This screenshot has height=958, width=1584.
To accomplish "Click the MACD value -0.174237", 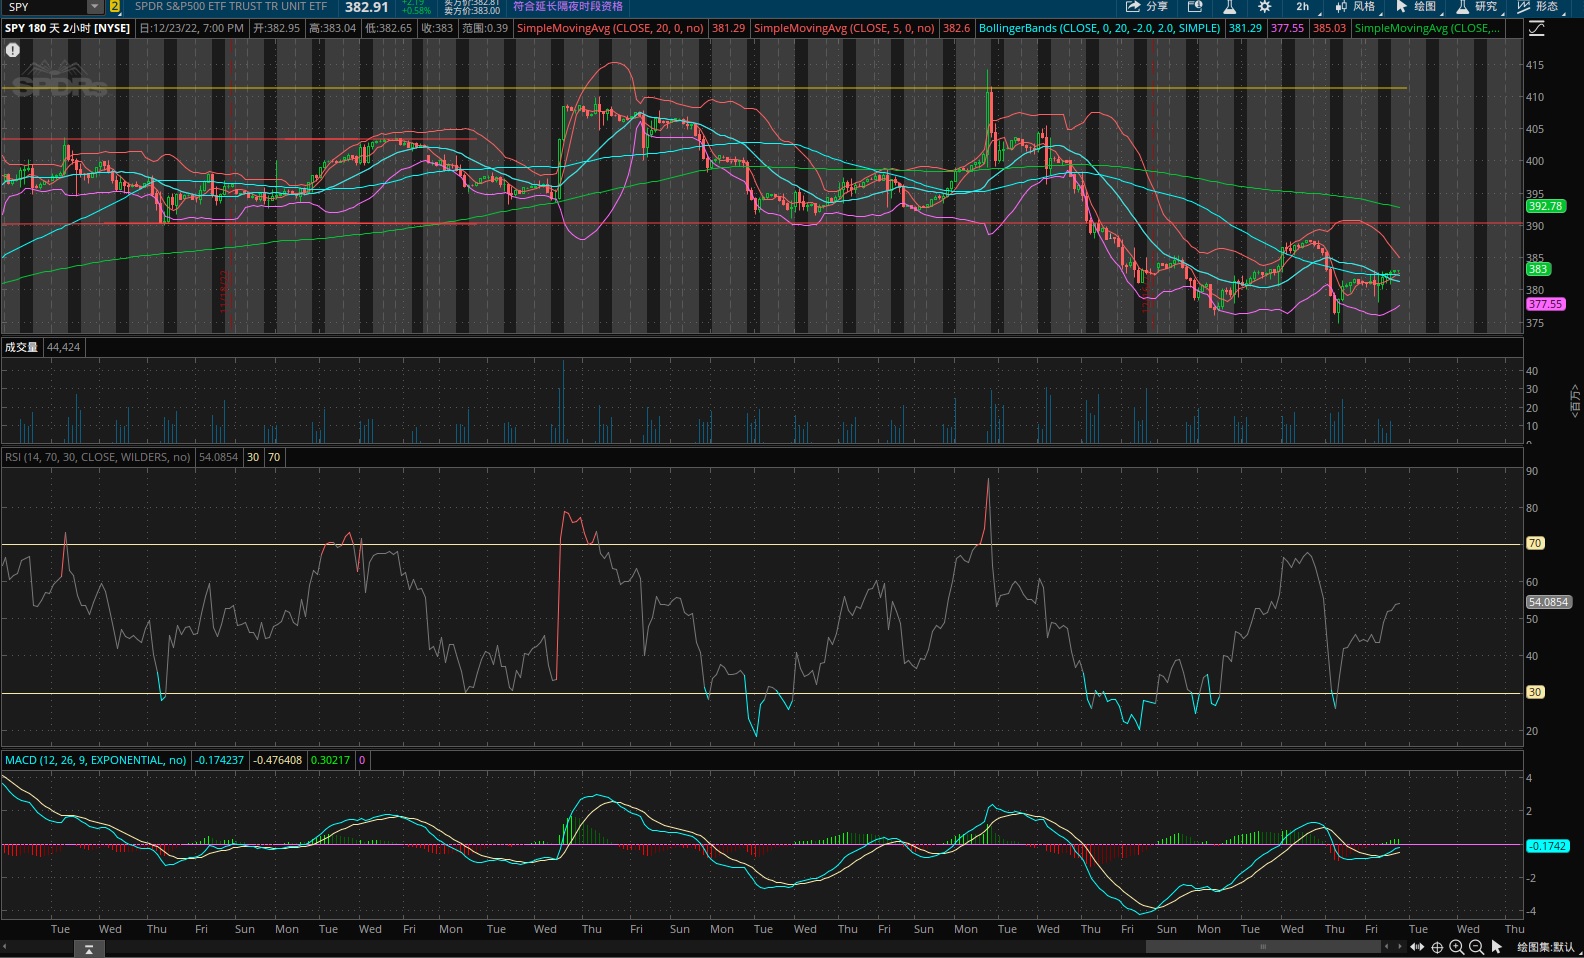I will pos(220,760).
